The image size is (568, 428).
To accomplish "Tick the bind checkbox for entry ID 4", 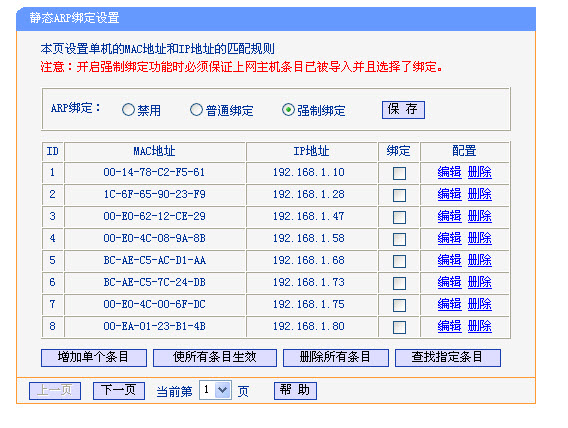I will 399,239.
